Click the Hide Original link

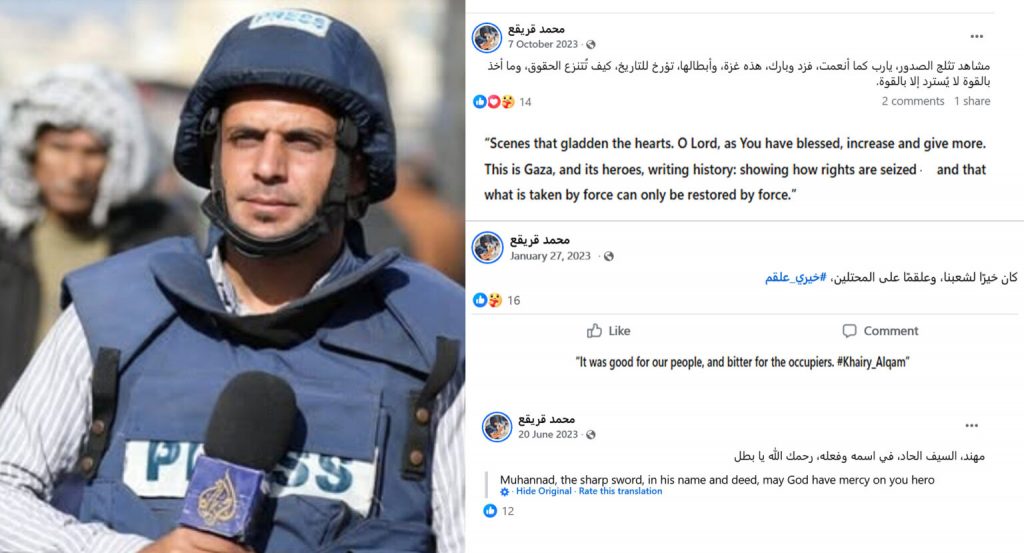543,491
